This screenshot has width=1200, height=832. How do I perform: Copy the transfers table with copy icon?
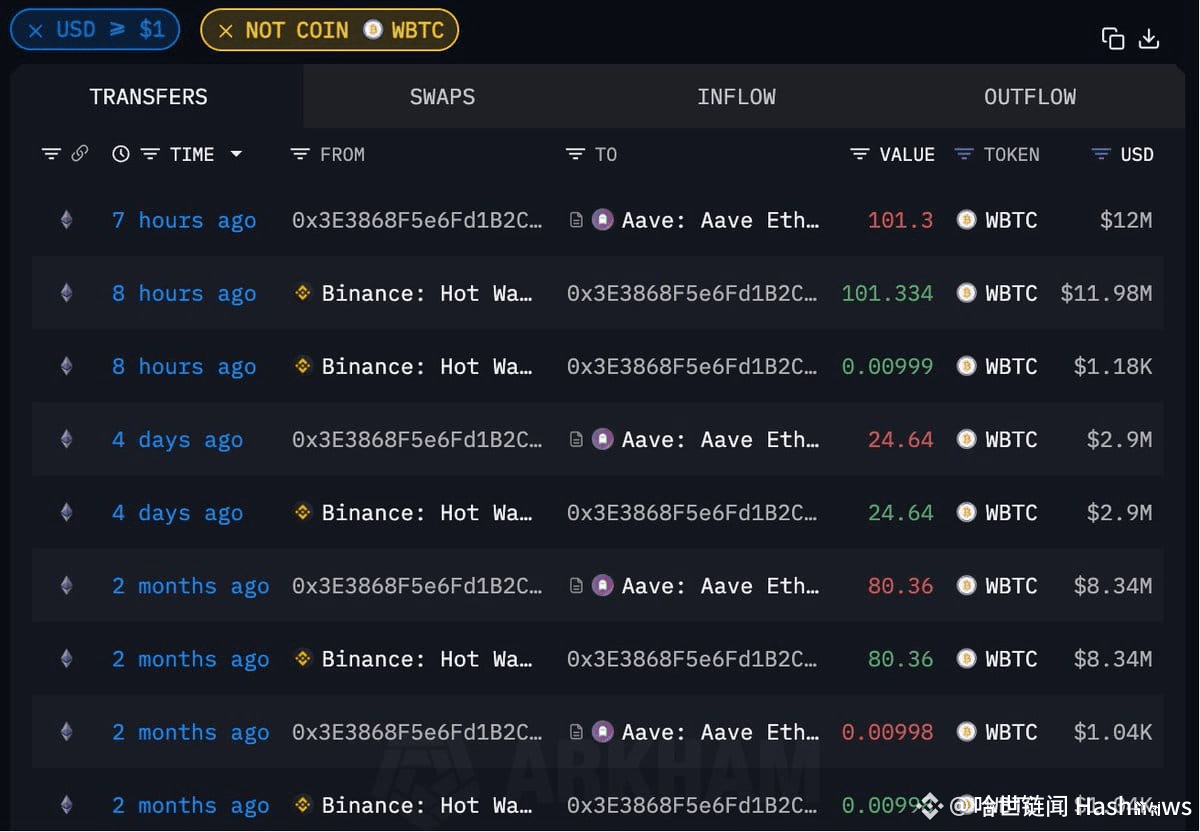[x=1113, y=39]
